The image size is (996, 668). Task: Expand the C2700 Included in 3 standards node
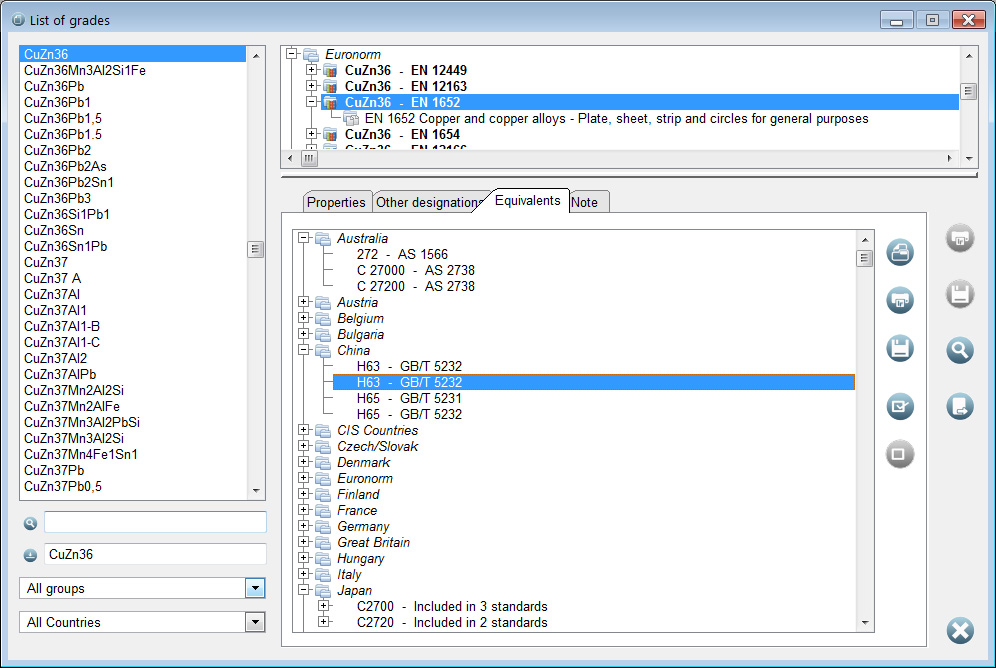[324, 606]
